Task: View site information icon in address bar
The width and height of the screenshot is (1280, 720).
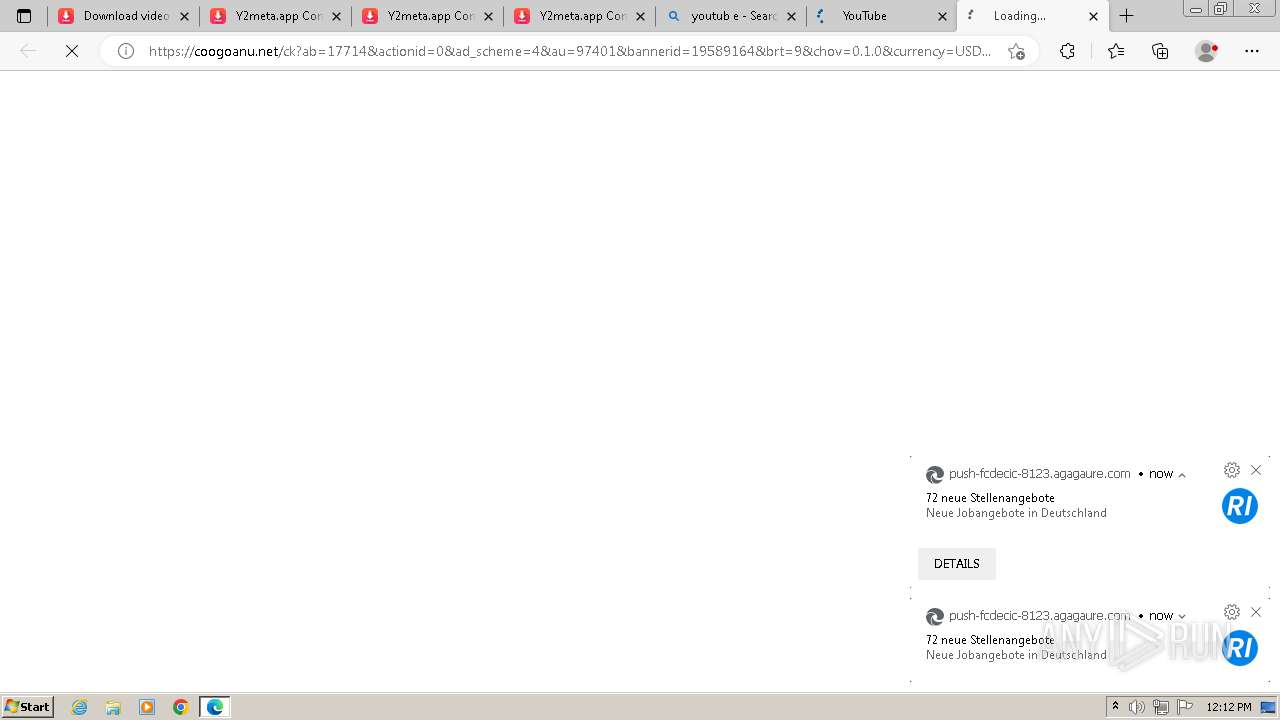Action: (x=126, y=51)
